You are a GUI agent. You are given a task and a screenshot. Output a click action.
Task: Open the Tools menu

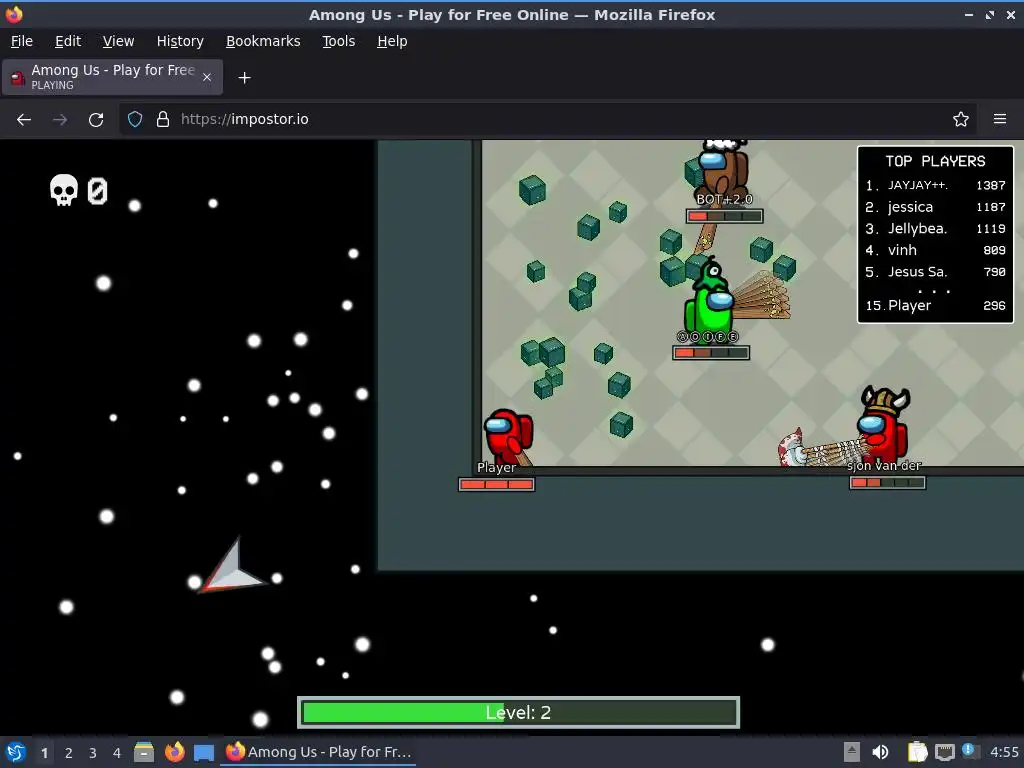(338, 41)
